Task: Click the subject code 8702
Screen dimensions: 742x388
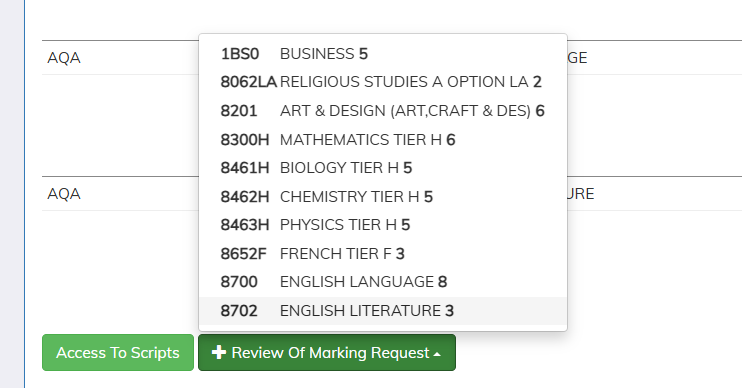Action: pyautogui.click(x=239, y=311)
